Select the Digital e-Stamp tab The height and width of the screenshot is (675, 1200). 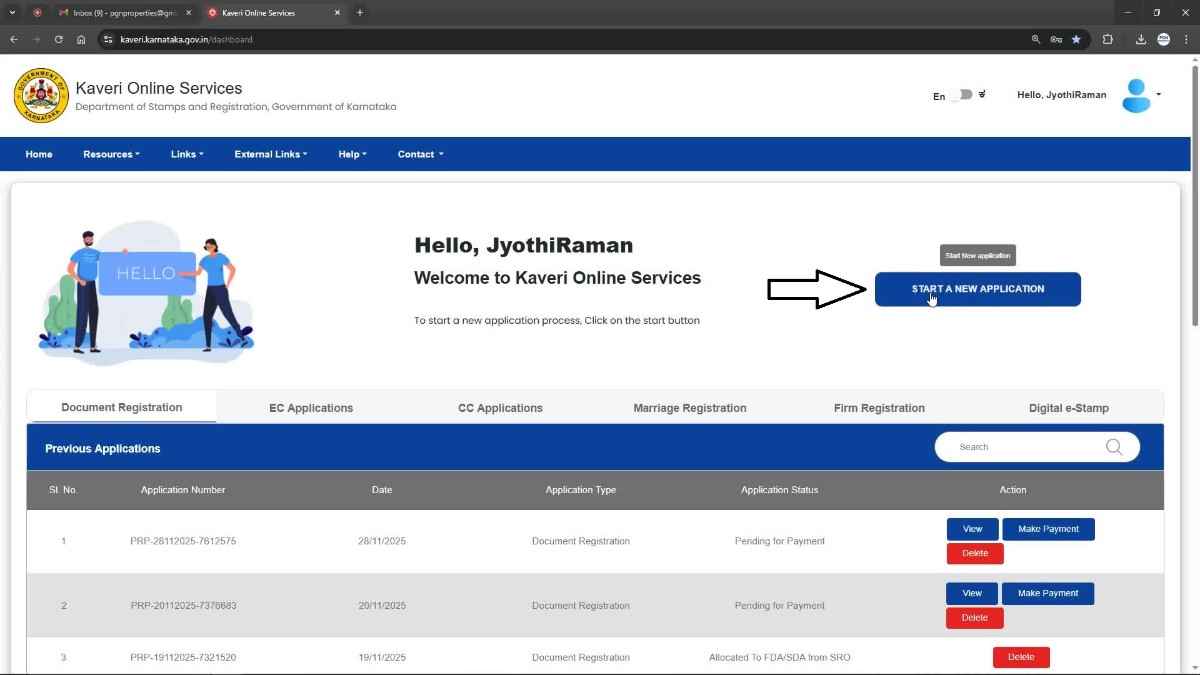[1068, 408]
